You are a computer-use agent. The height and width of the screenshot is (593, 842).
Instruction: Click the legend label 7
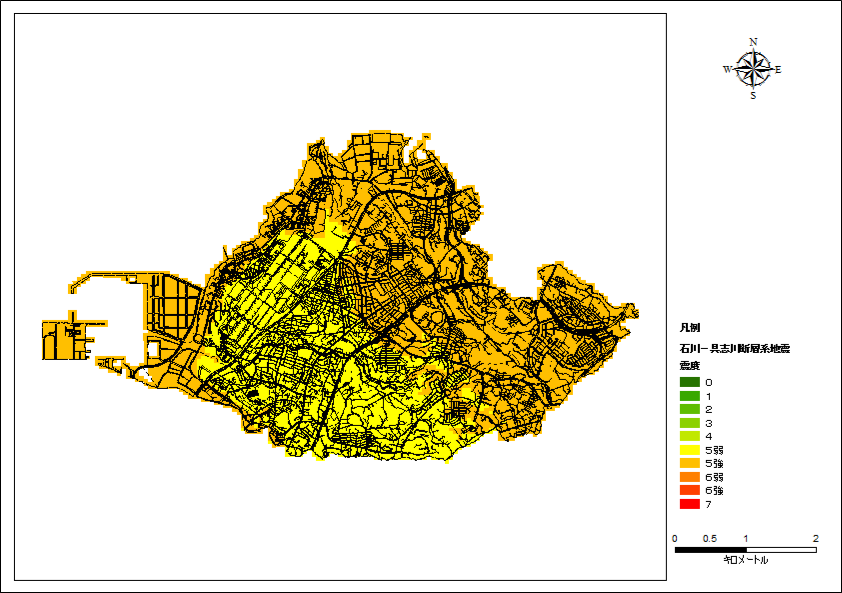click(x=708, y=504)
